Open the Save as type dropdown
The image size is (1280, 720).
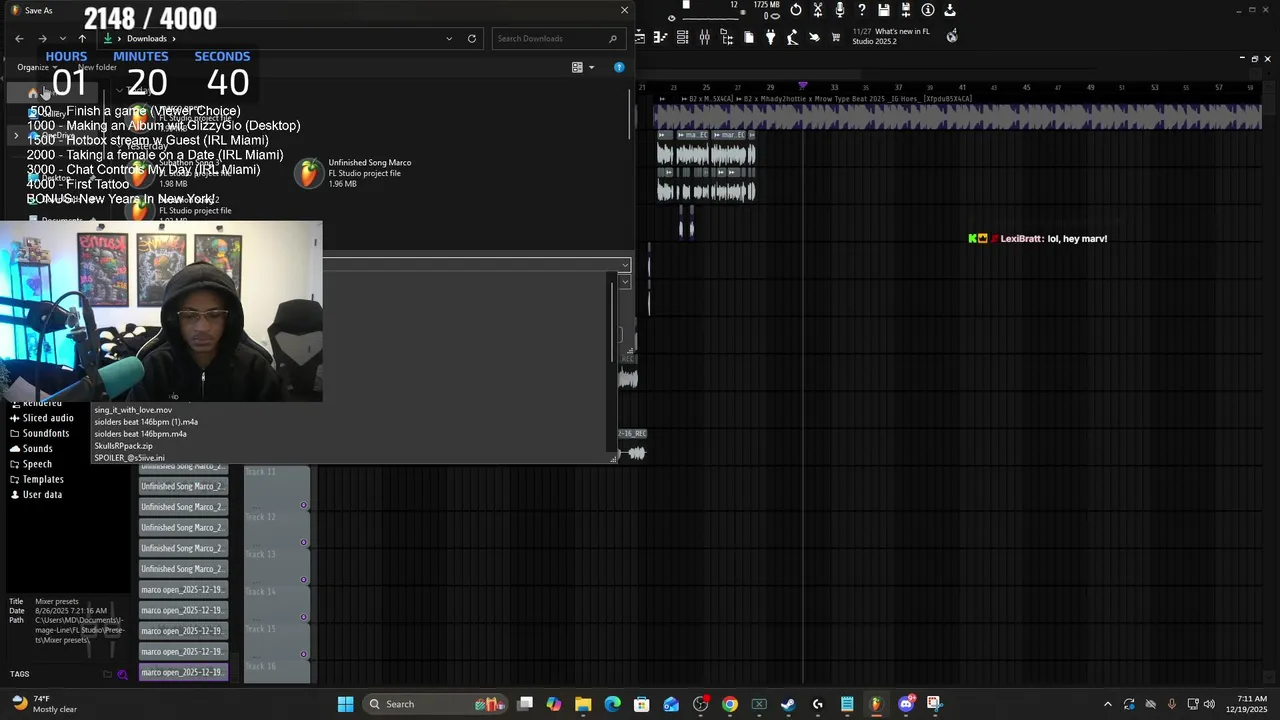(625, 282)
